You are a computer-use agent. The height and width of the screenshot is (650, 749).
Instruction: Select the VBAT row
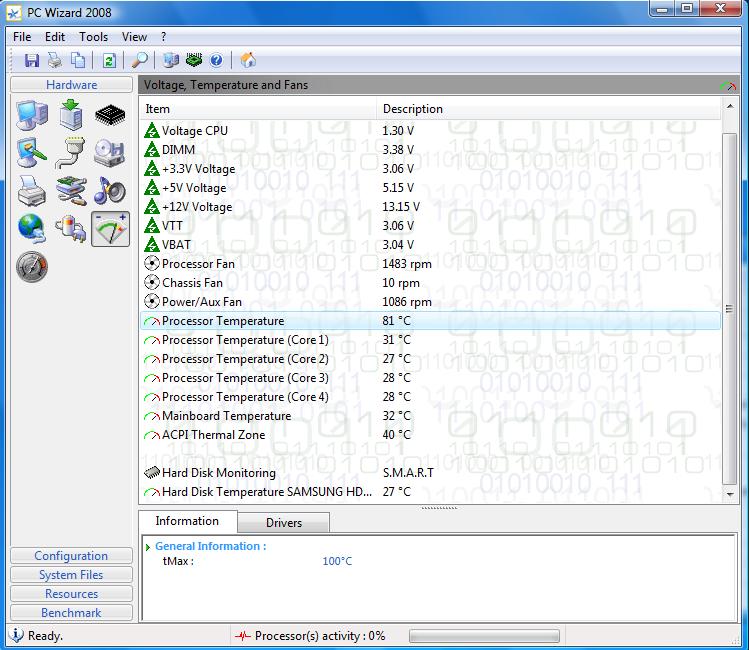tap(430, 245)
